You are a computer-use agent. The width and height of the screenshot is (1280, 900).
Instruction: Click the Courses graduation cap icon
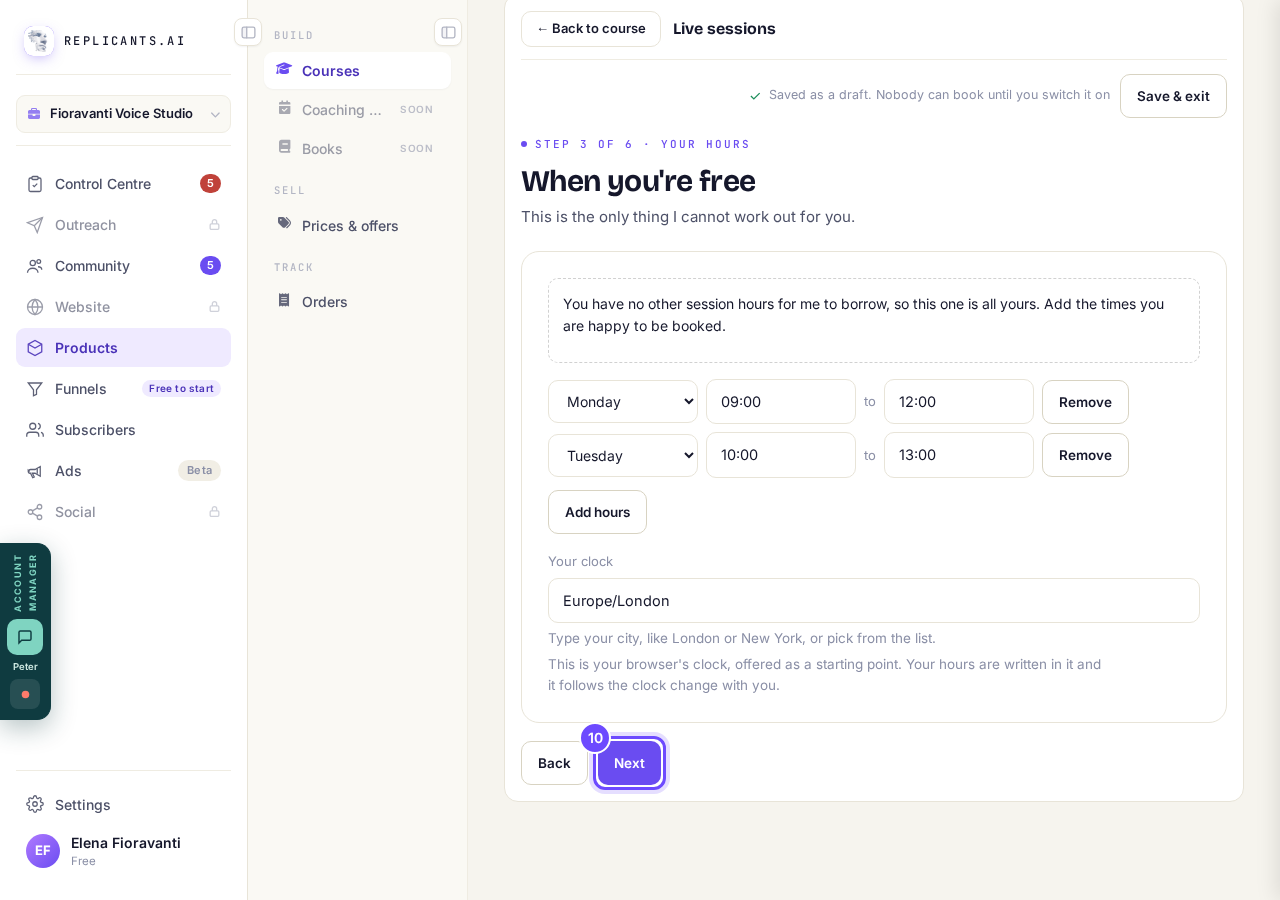pyautogui.click(x=284, y=69)
